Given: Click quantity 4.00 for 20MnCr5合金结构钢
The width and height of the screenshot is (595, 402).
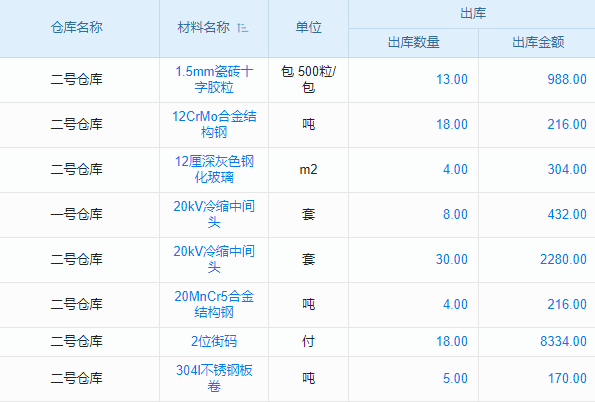Looking at the screenshot, I should [455, 304].
